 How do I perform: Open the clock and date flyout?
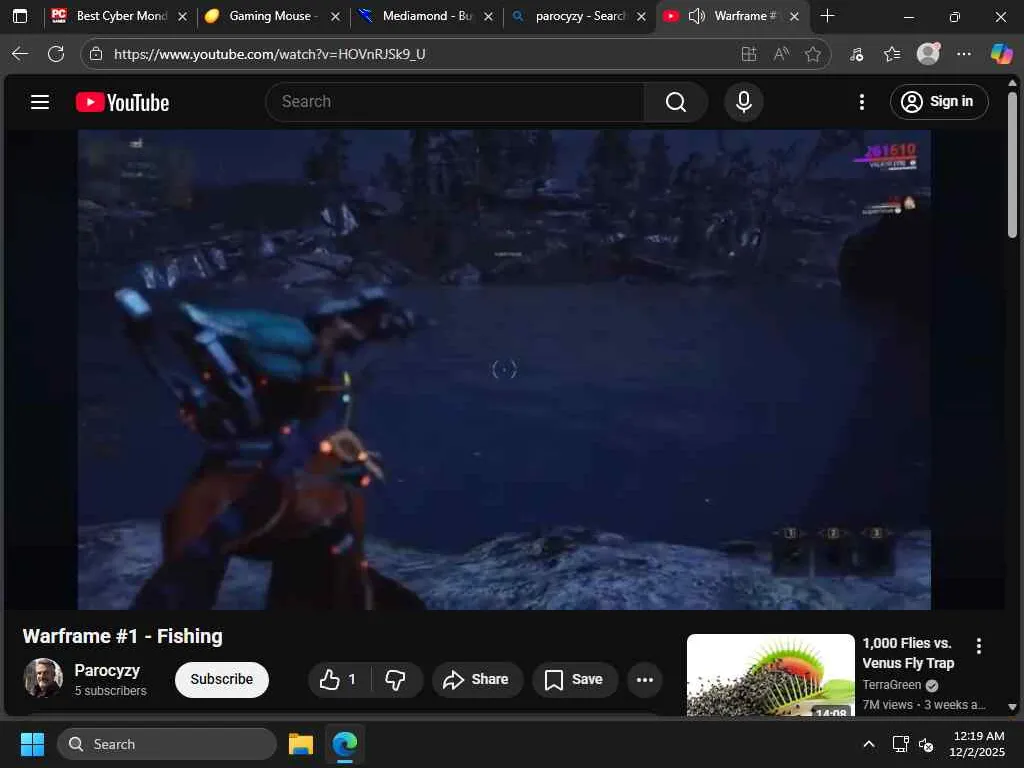point(977,744)
